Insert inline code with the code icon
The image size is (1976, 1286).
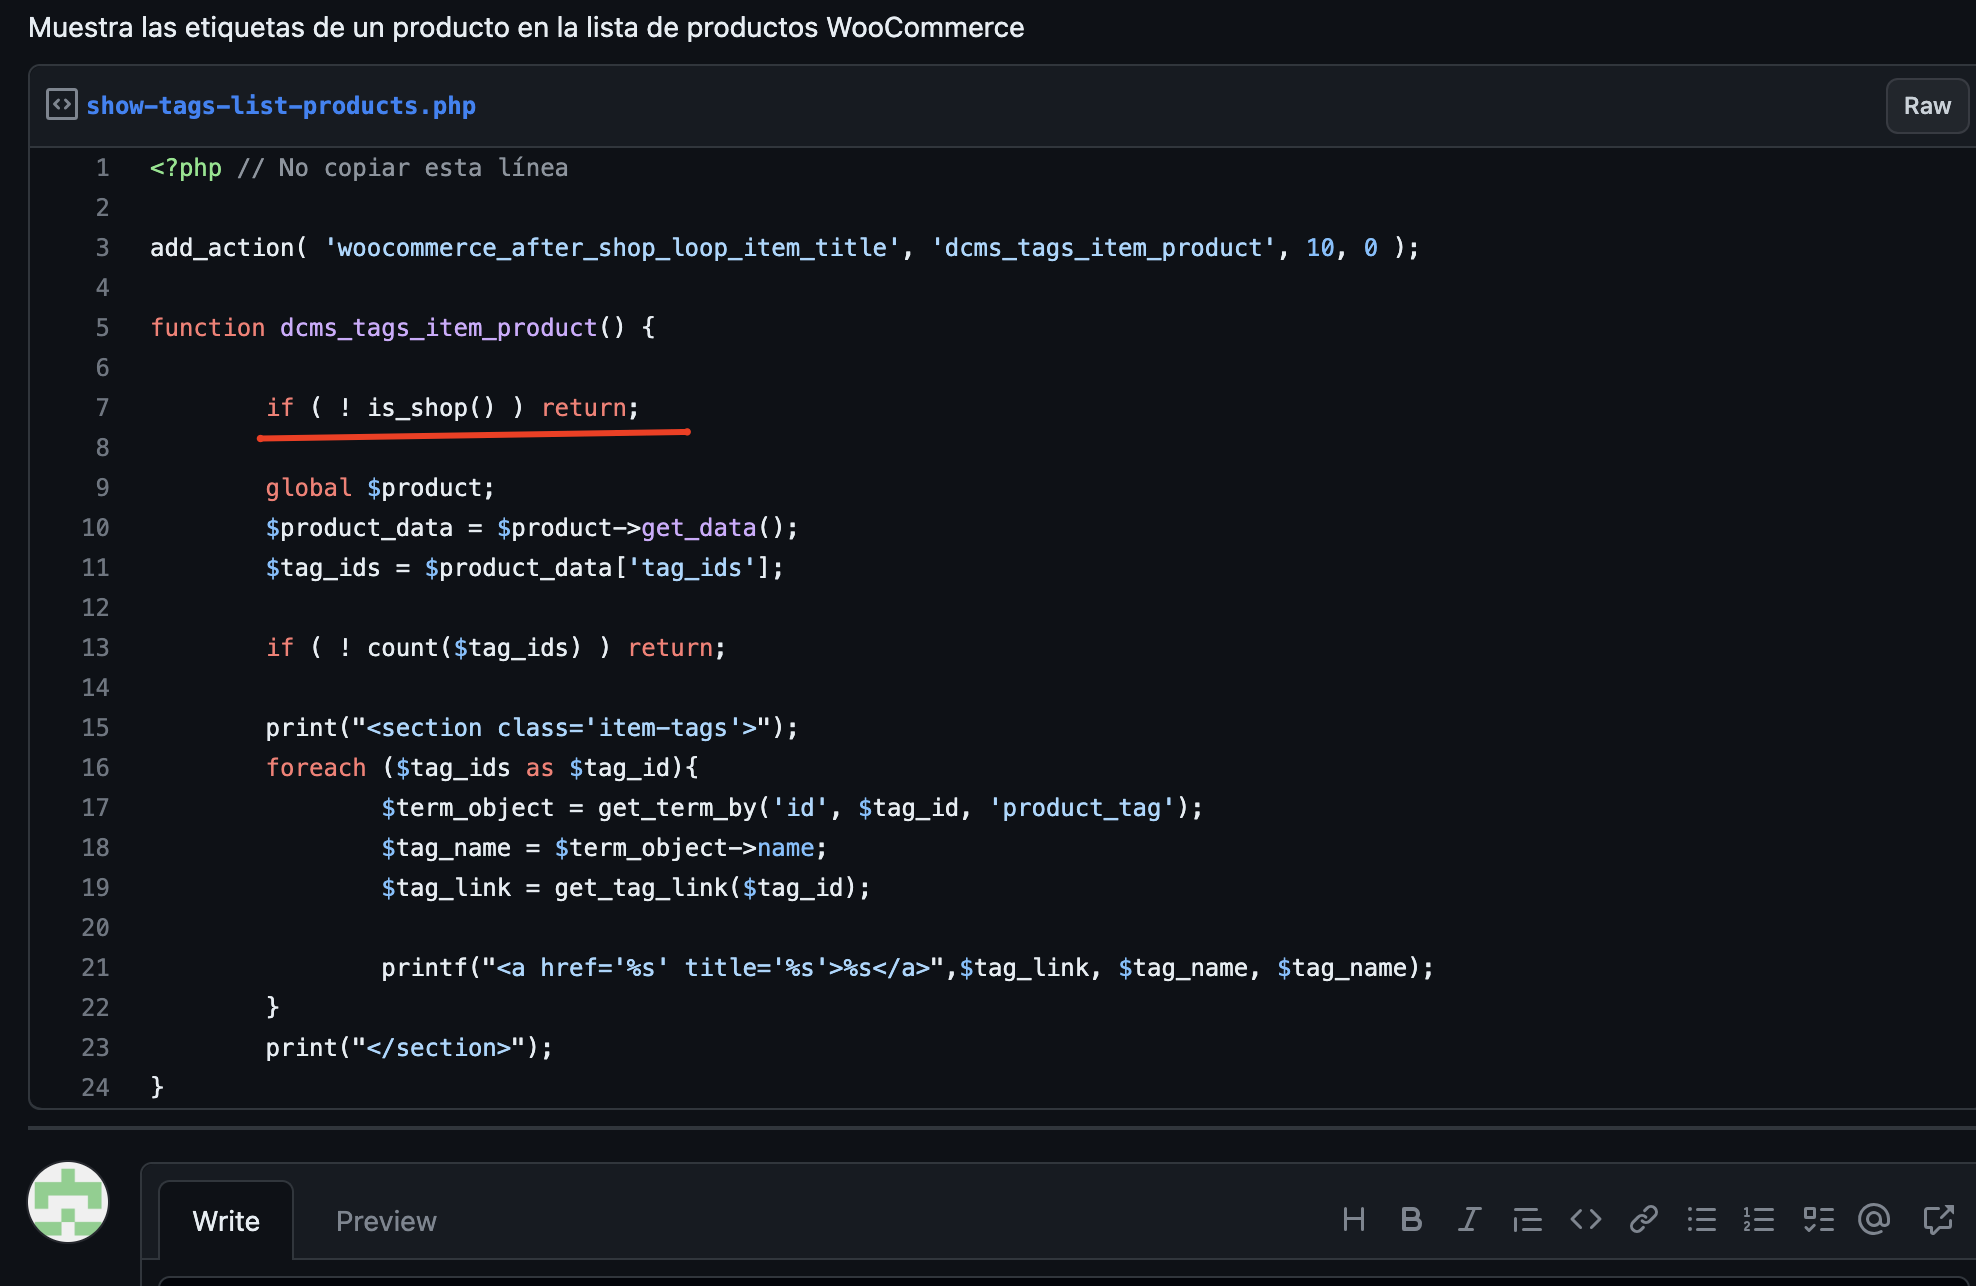tap(1585, 1219)
